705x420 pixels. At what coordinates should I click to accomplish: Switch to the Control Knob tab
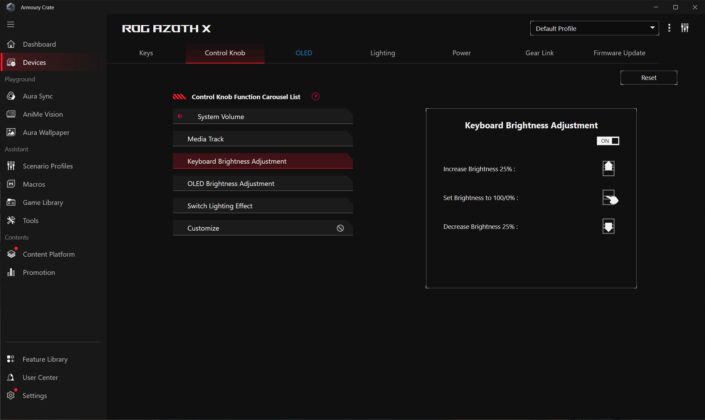pyautogui.click(x=225, y=53)
